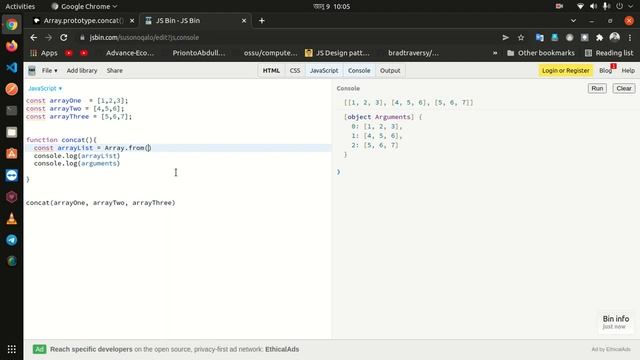Open Chrome profile avatar

tap(614, 38)
